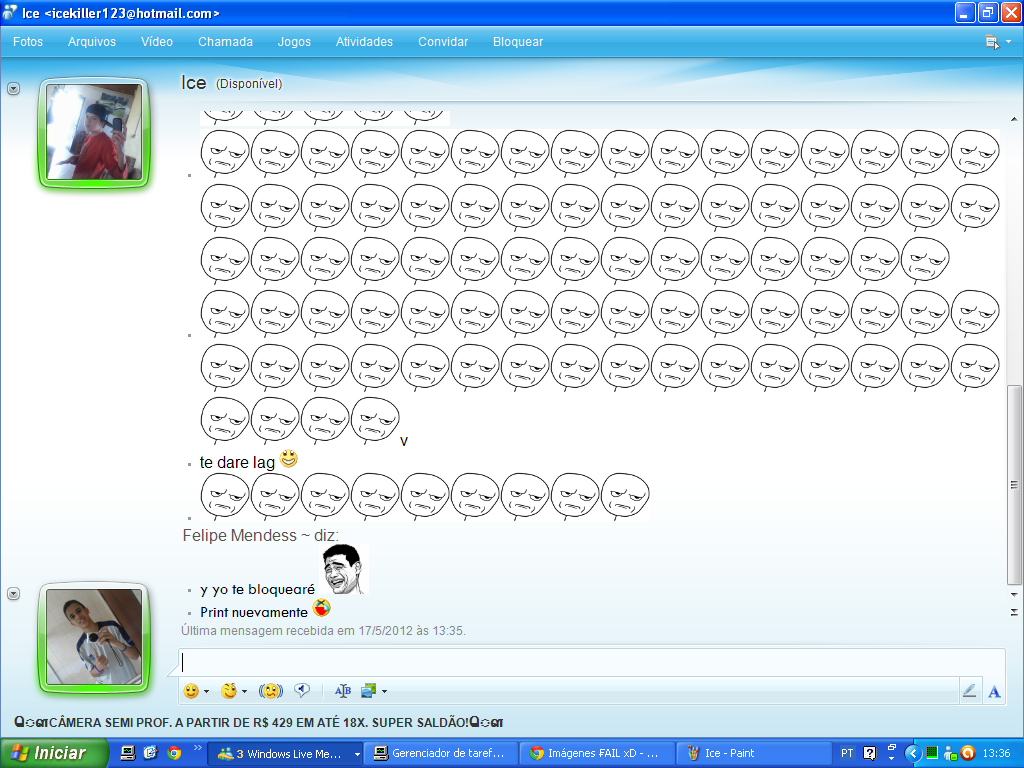Click the 'y yo te bloquearé' message
This screenshot has width=1024, height=768.
(x=257, y=589)
